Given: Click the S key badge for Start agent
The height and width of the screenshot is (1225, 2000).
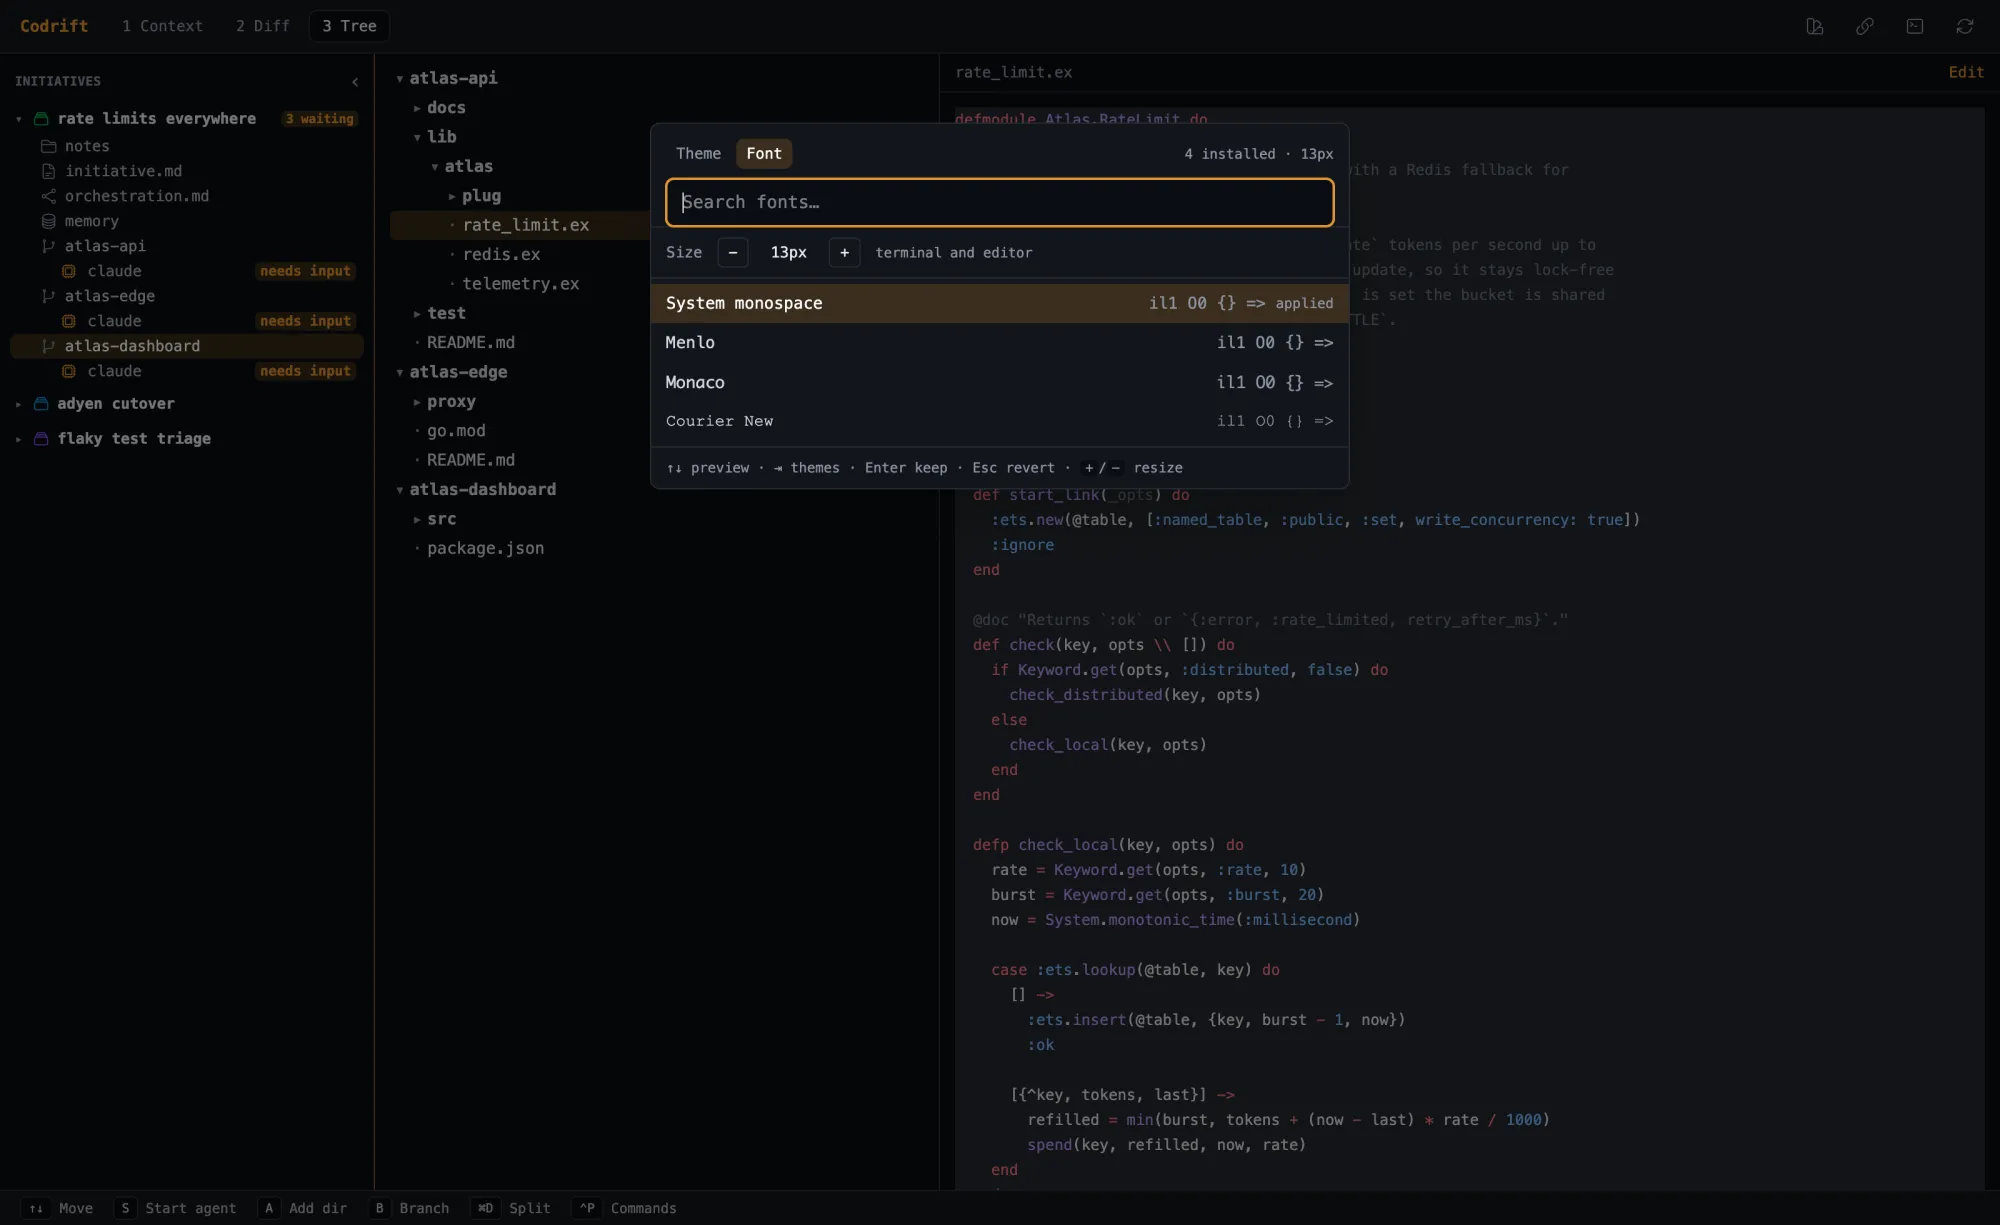Looking at the screenshot, I should [125, 1208].
